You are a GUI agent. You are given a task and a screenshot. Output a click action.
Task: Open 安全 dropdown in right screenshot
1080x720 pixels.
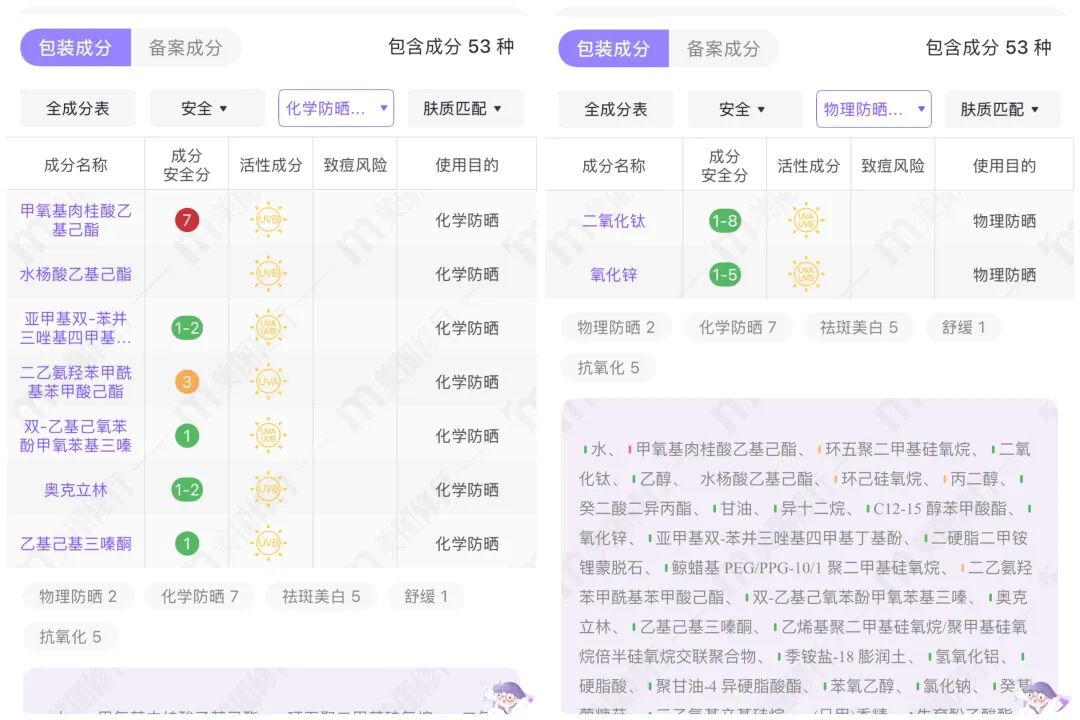tap(745, 109)
